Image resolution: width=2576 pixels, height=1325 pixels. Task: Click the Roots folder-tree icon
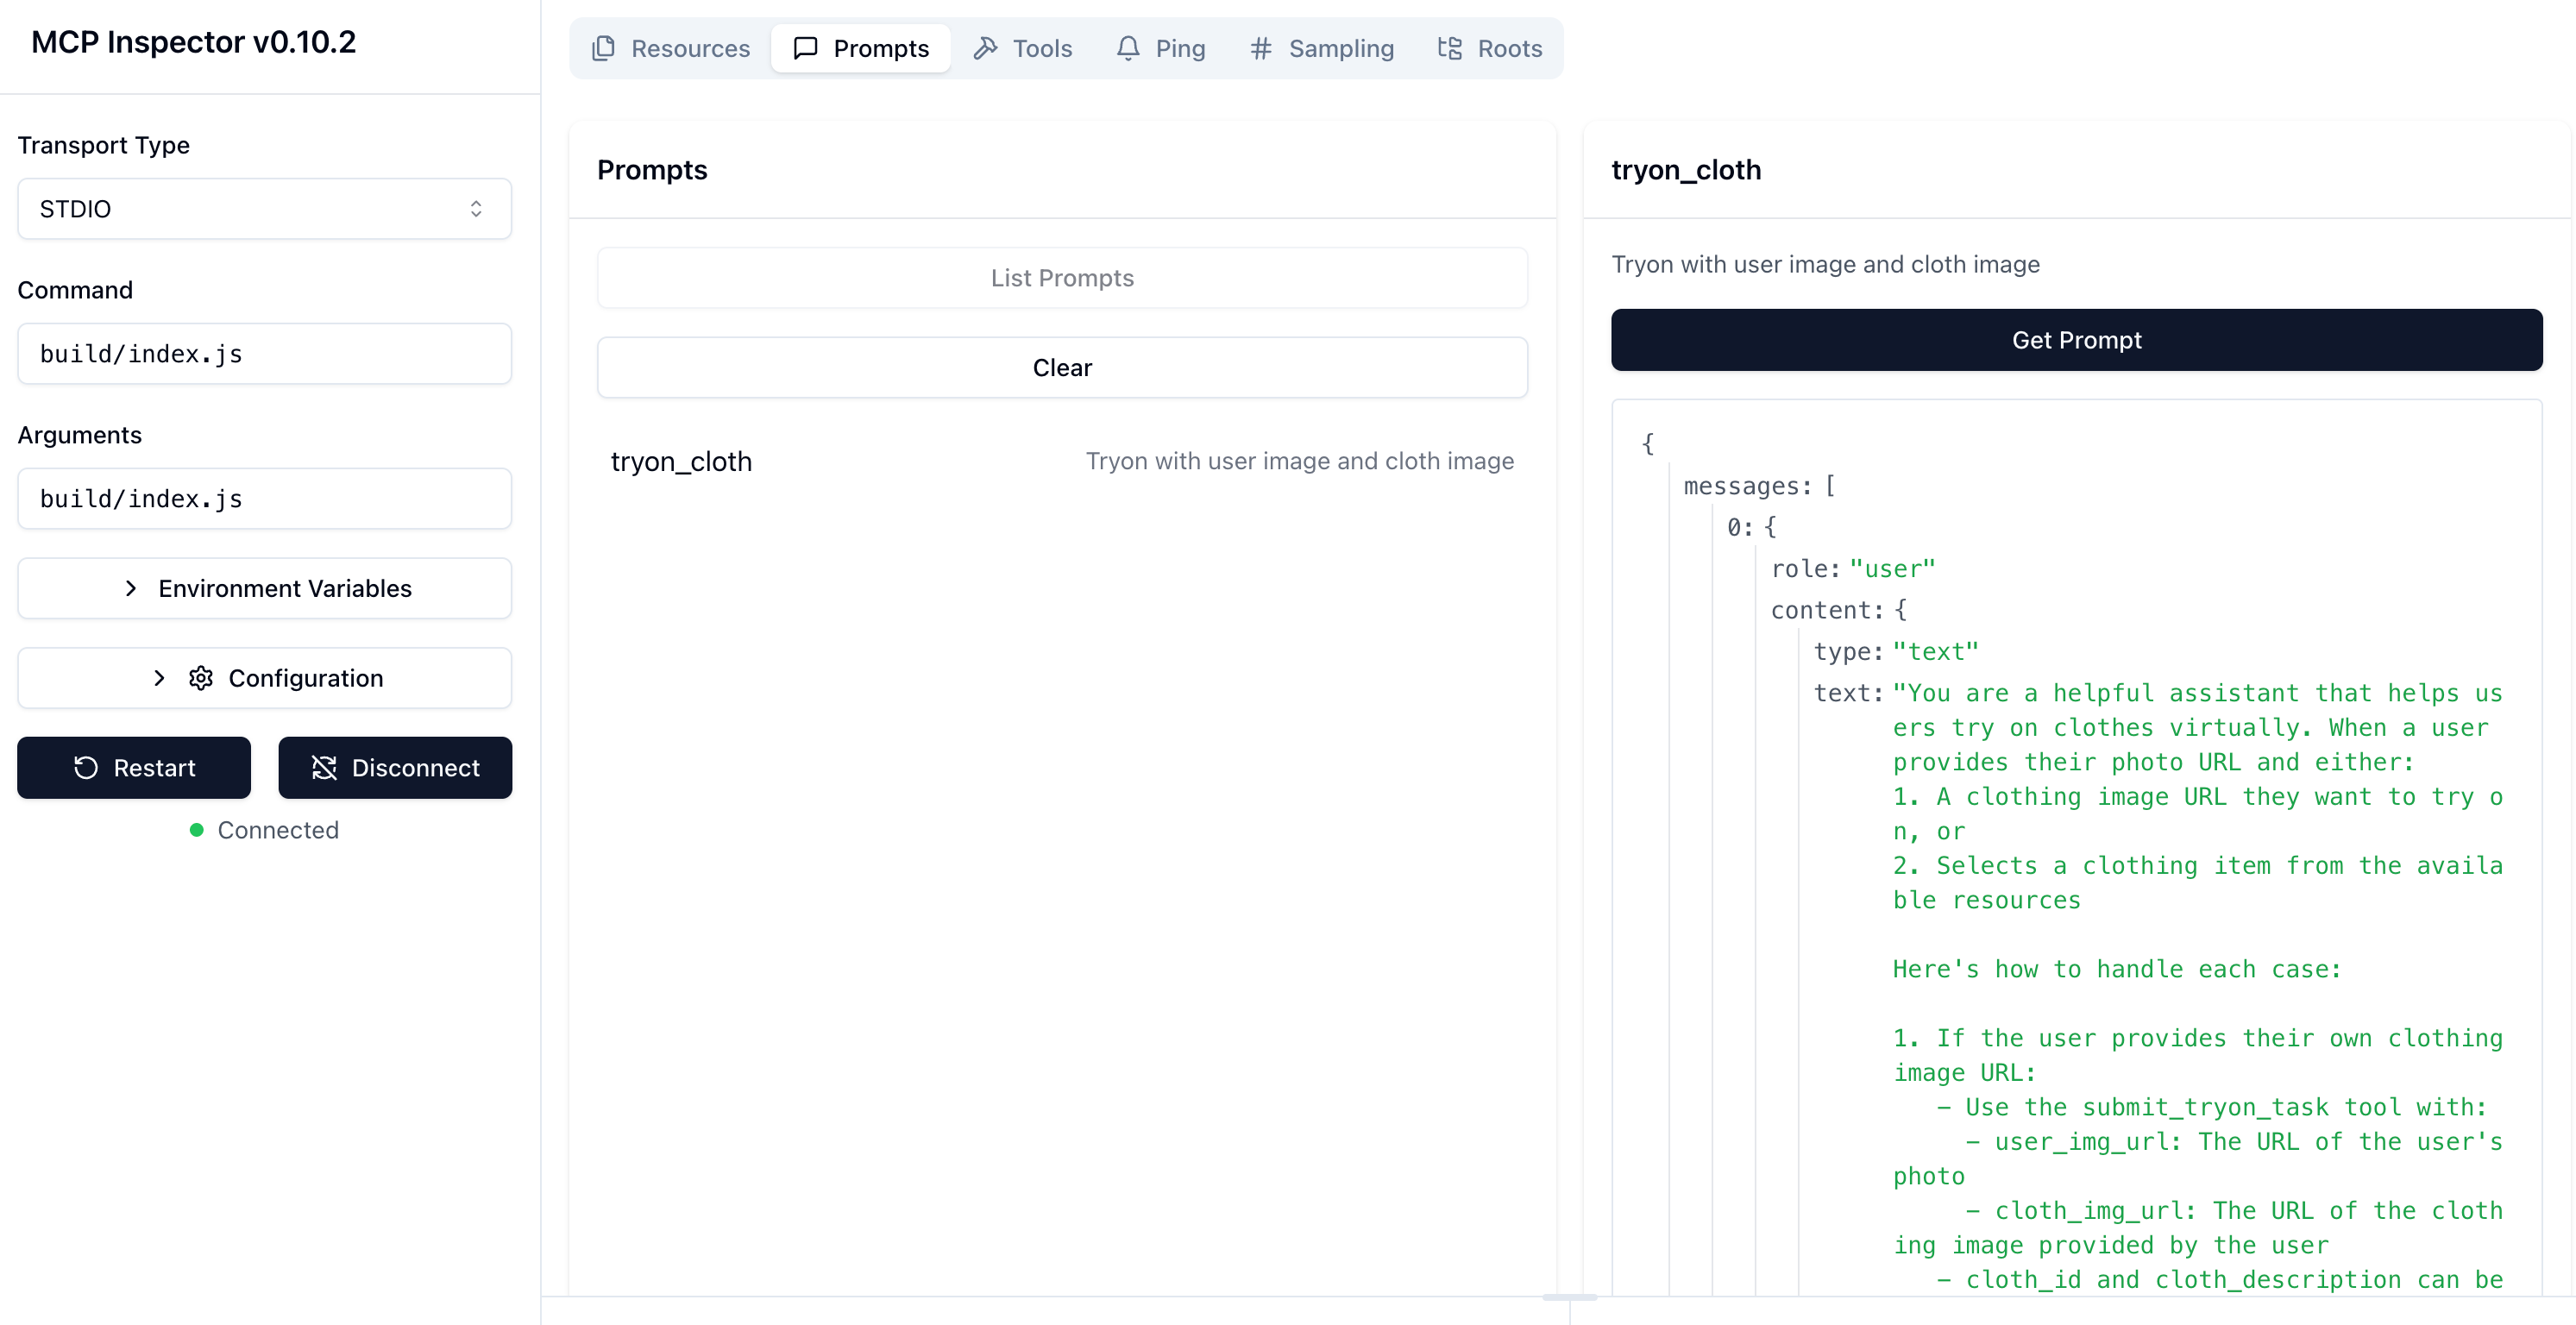click(x=1449, y=48)
